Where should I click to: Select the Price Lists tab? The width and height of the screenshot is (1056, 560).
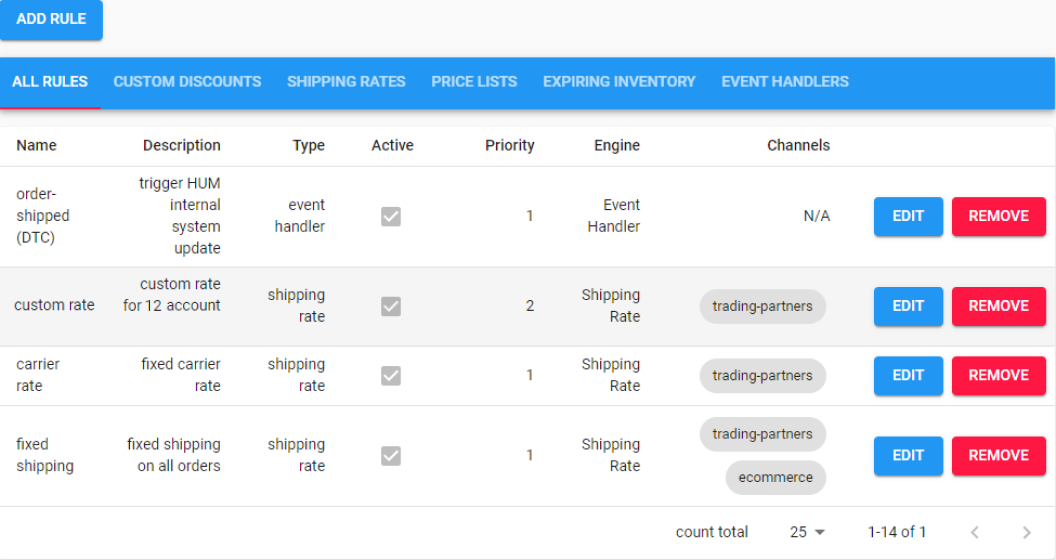point(474,82)
